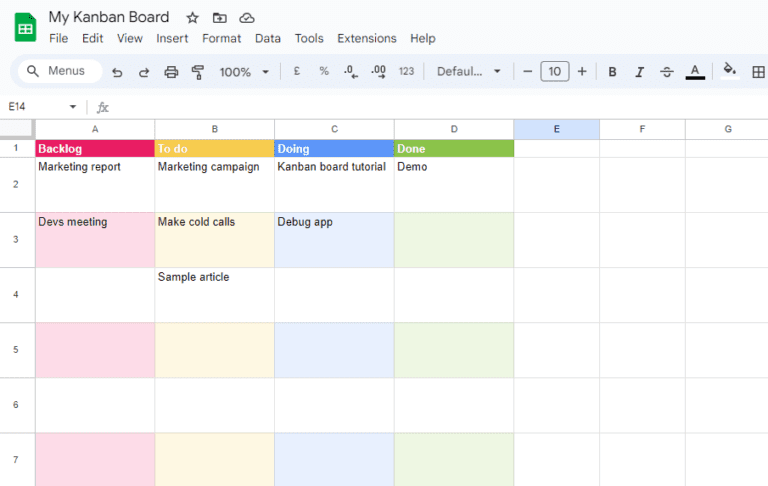This screenshot has height=486, width=768.
Task: Select column G header
Action: [x=727, y=129]
